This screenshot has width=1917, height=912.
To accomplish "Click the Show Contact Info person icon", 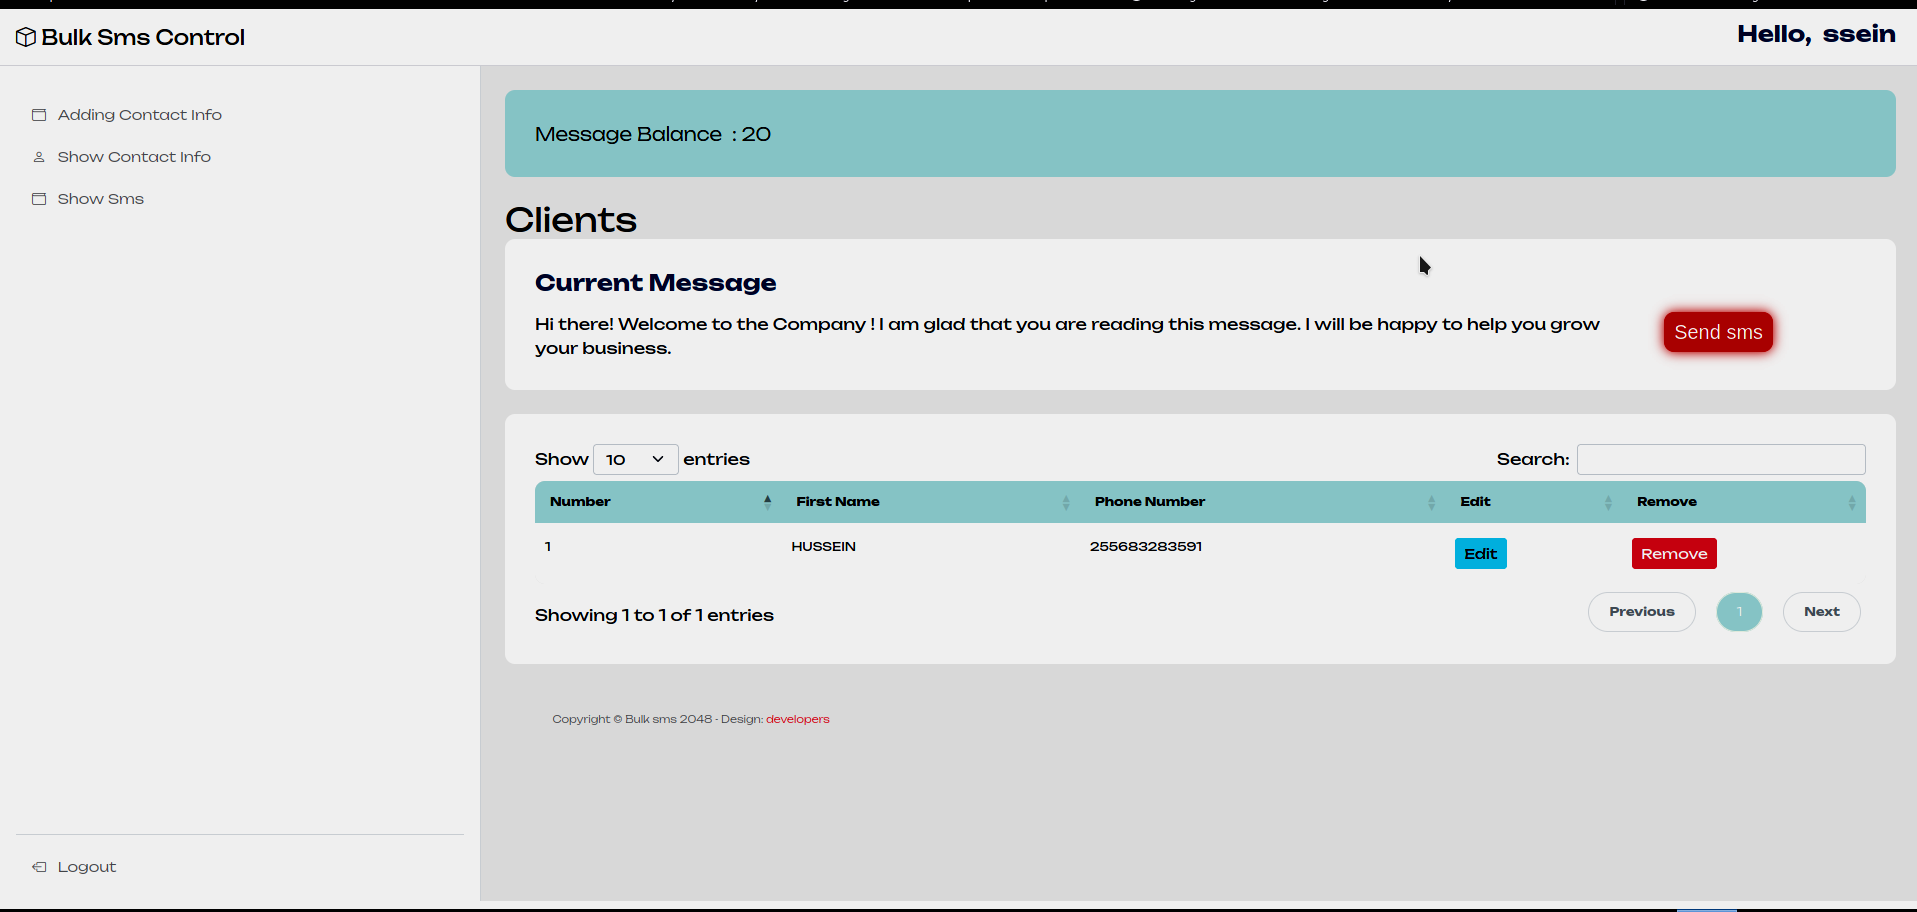I will (38, 156).
